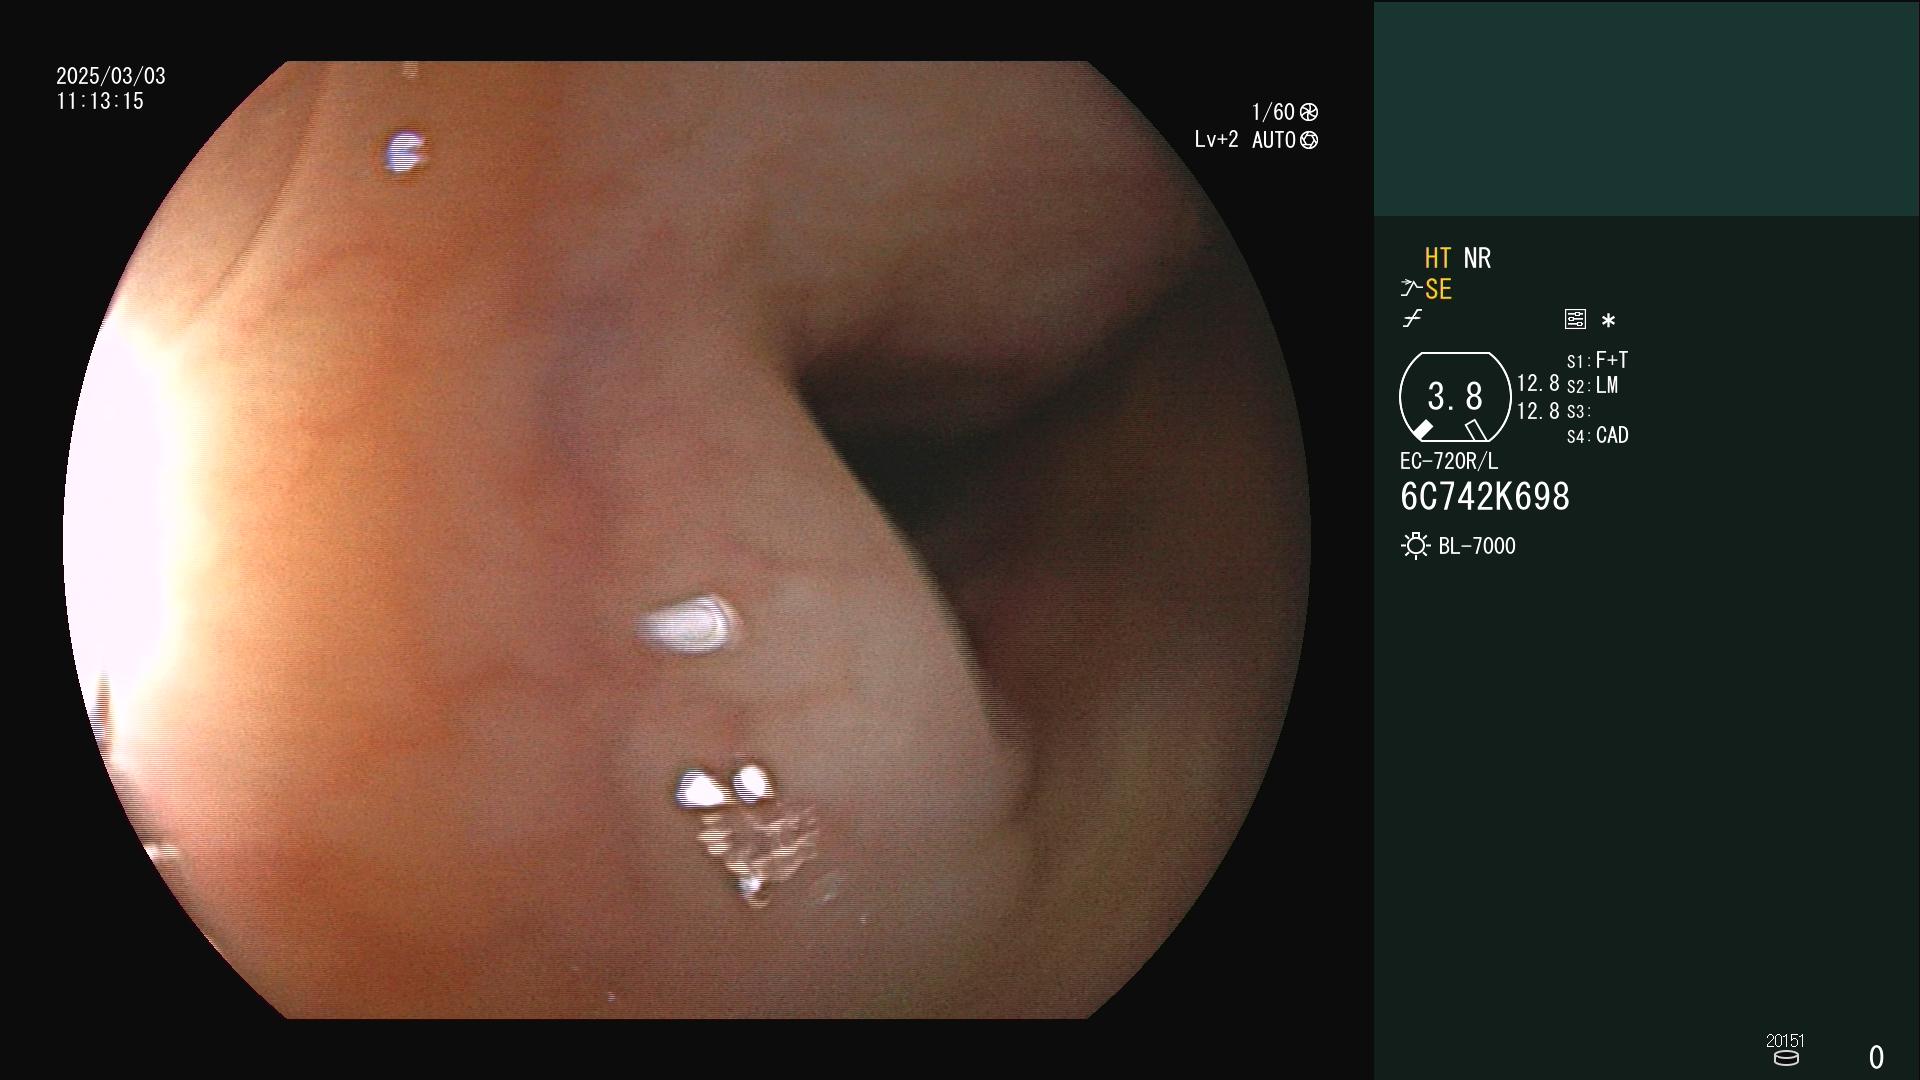Image resolution: width=1920 pixels, height=1080 pixels.
Task: Click the tone curve icon below SE
Action: point(1412,319)
